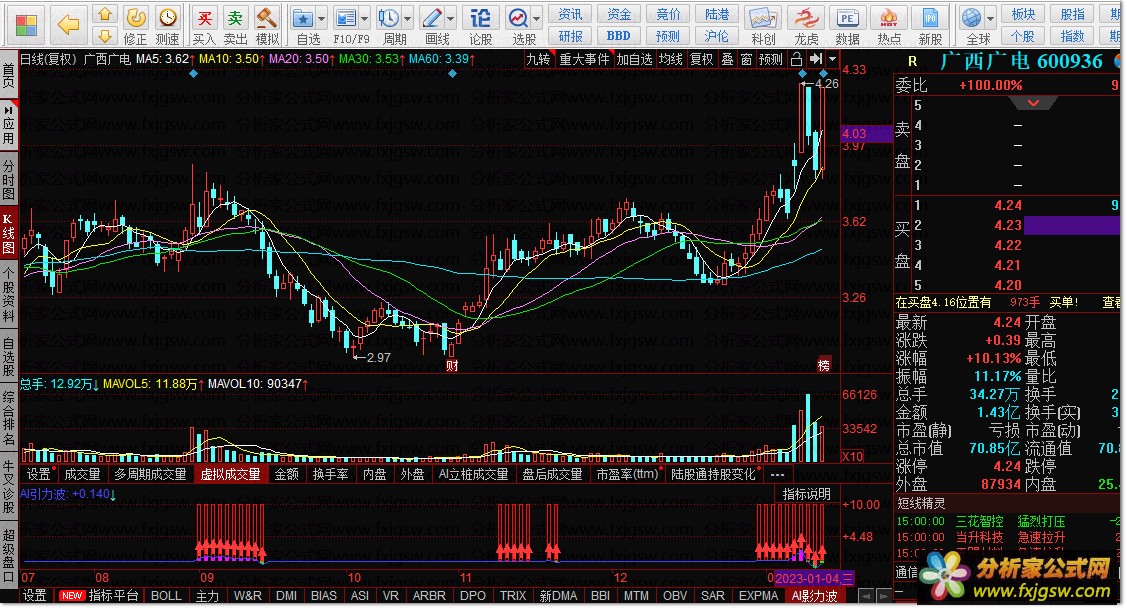Expand the 画线 drawing dropdown arrow
1127x608 pixels.
click(451, 19)
